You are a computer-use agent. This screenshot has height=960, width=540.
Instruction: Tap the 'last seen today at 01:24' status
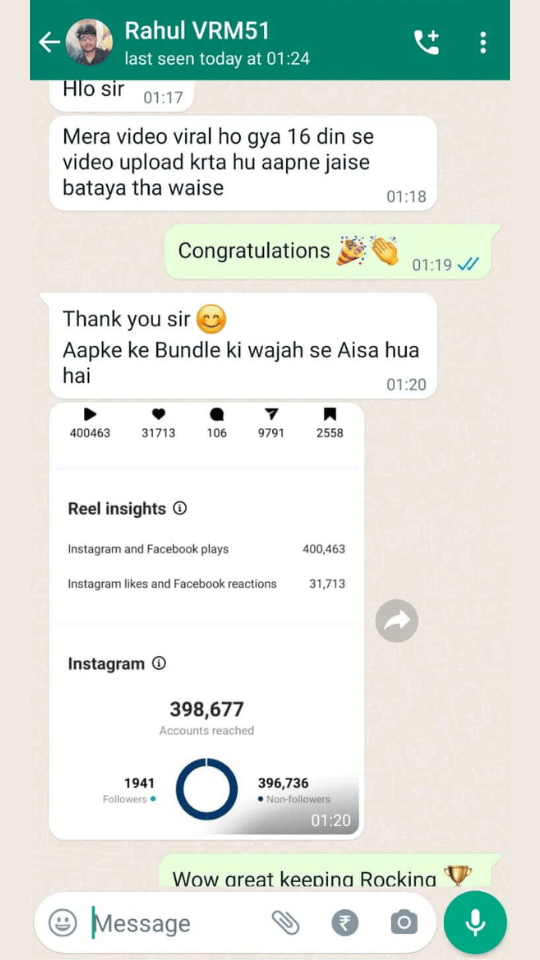tap(217, 59)
